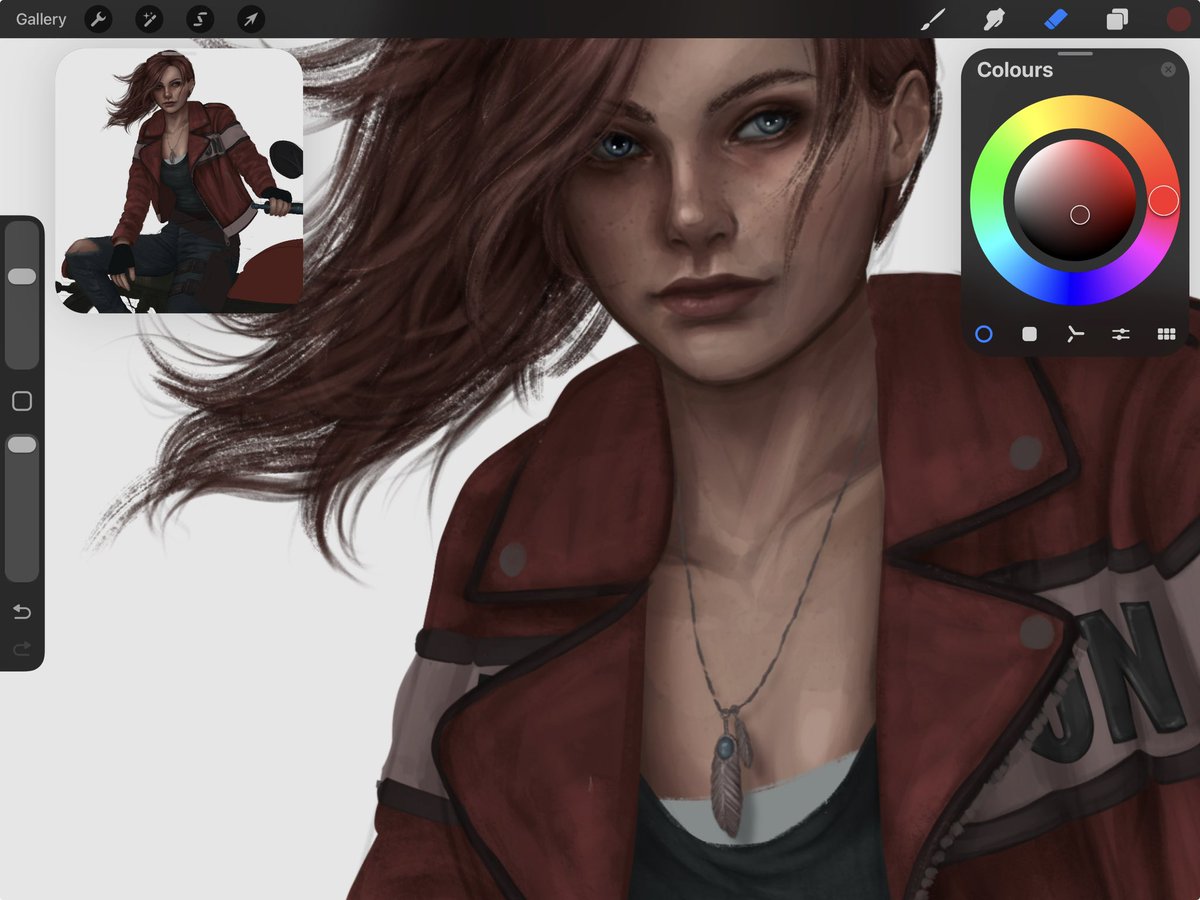Click the hue ring red handle

pyautogui.click(x=1163, y=200)
